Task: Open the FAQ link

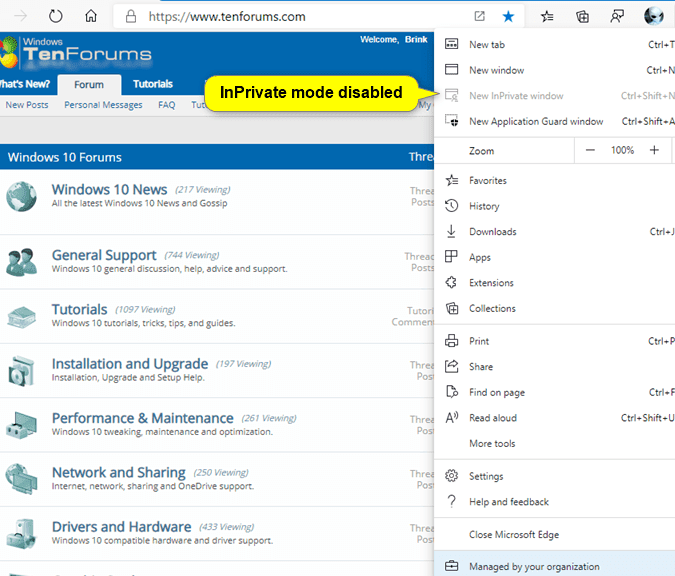Action: point(167,105)
